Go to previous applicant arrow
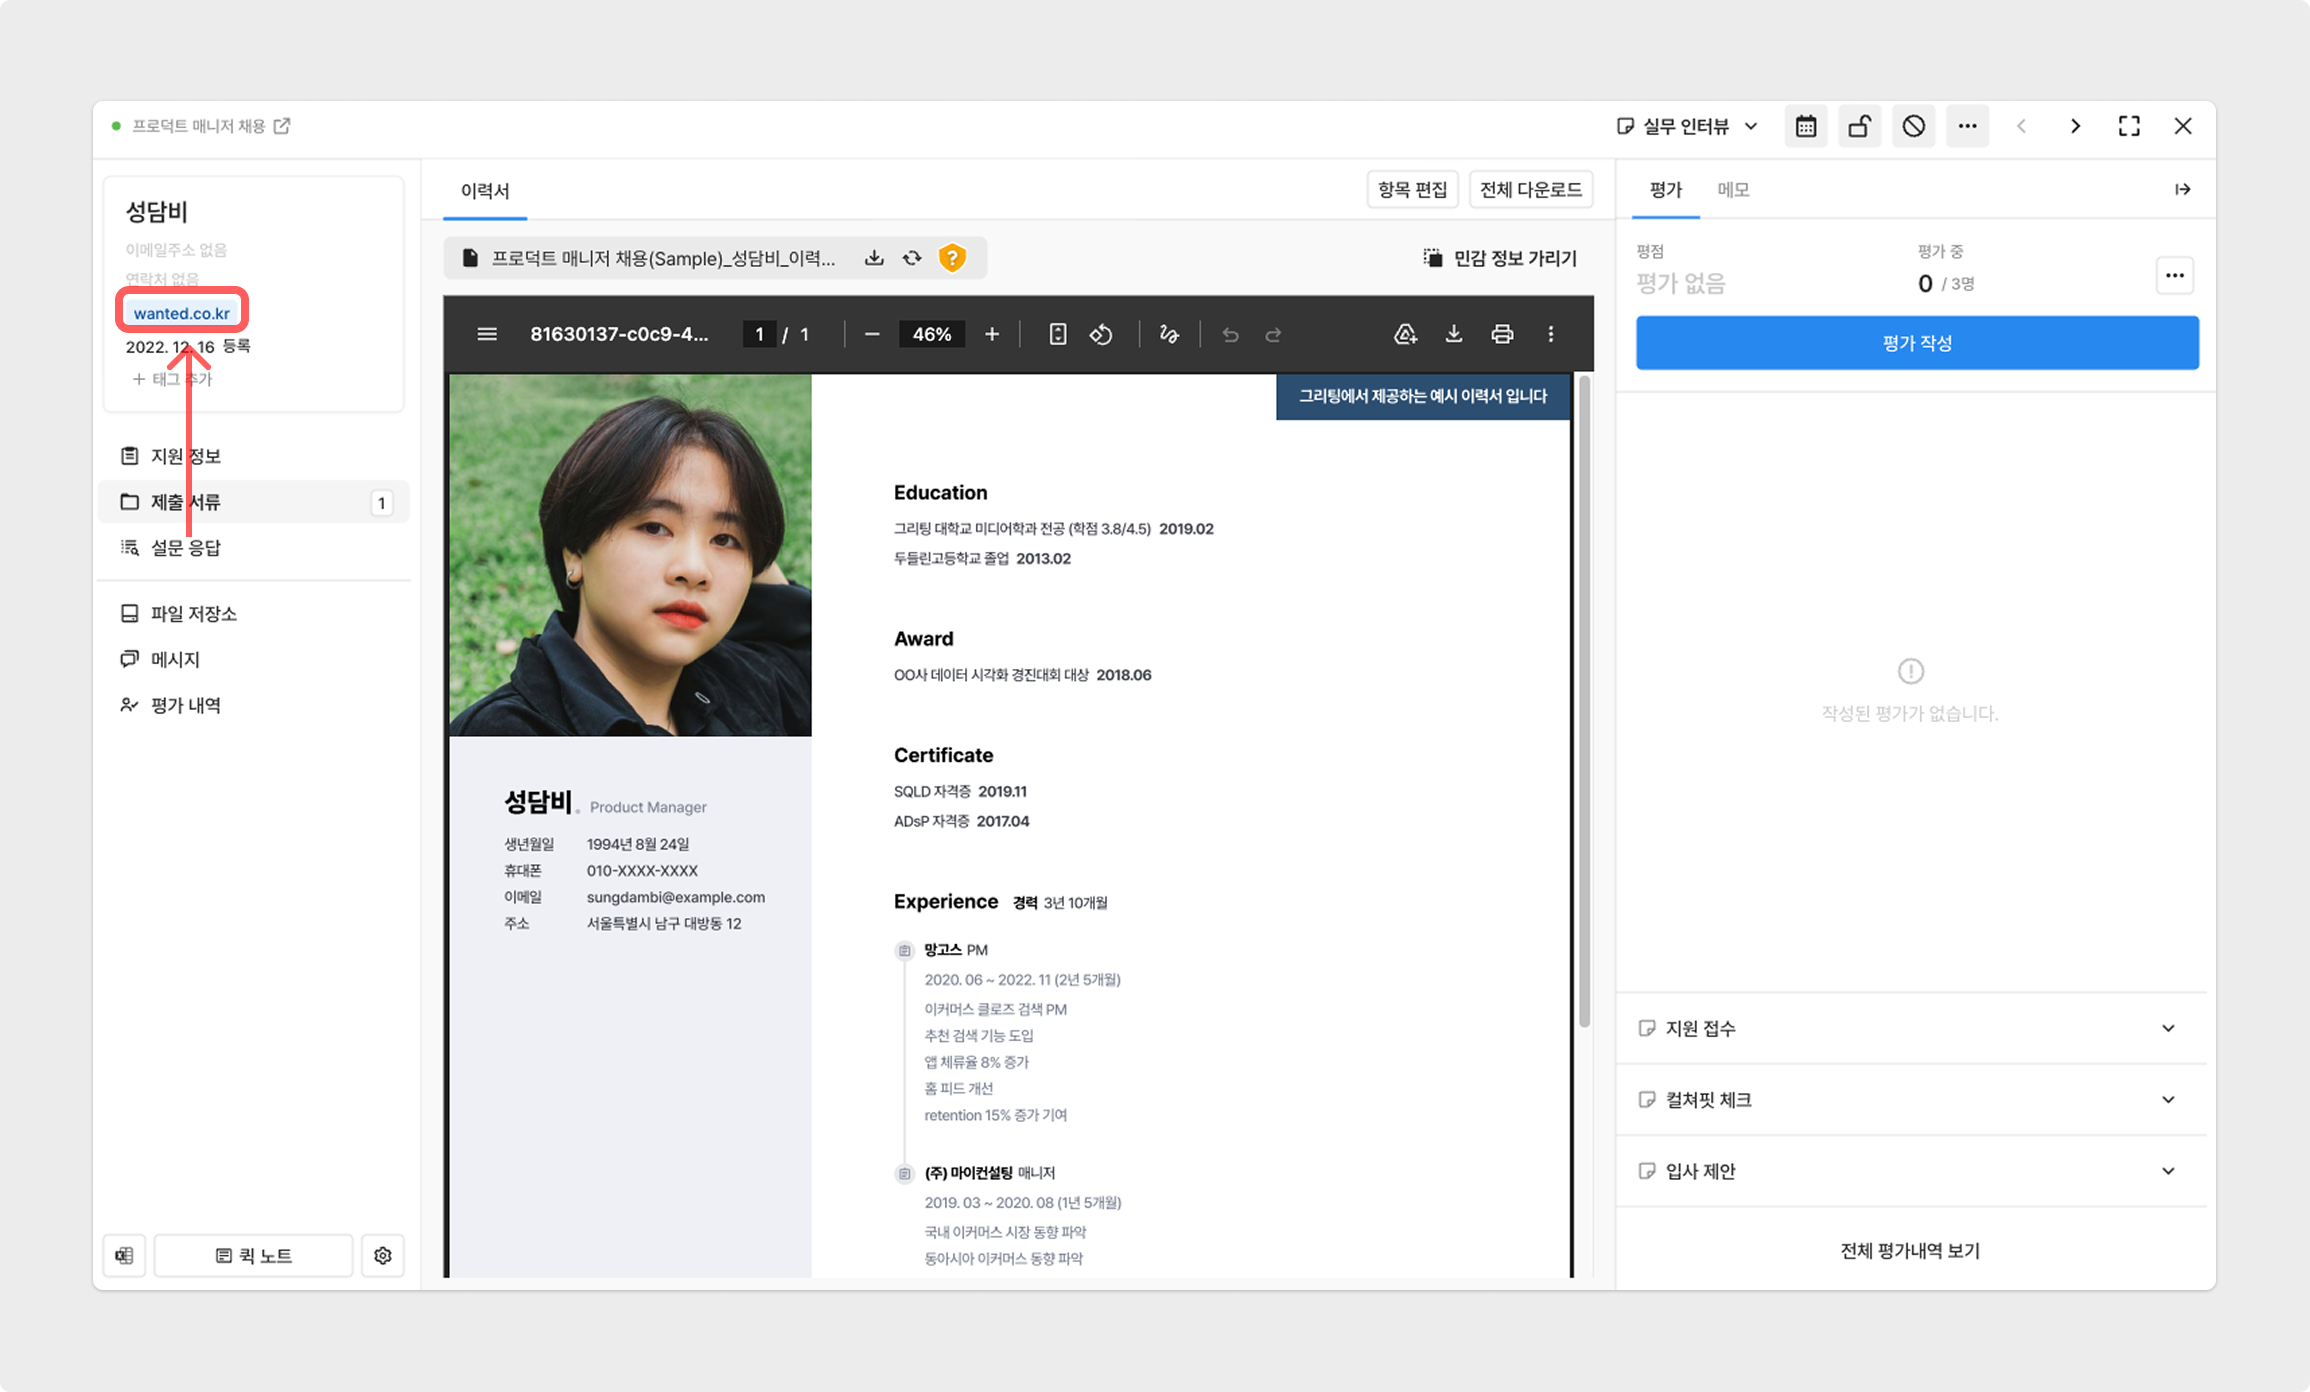Image resolution: width=2310 pixels, height=1392 pixels. point(2022,126)
